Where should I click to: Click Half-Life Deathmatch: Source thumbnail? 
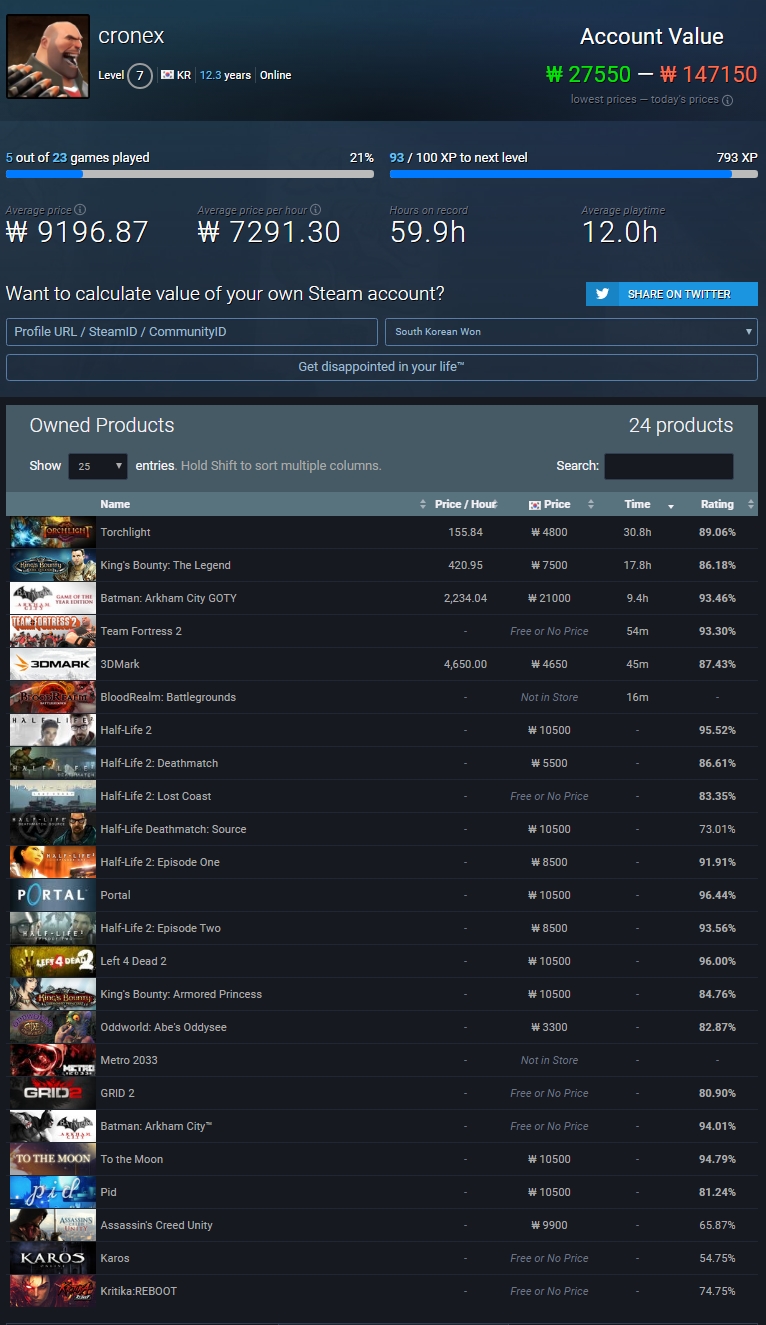point(53,829)
